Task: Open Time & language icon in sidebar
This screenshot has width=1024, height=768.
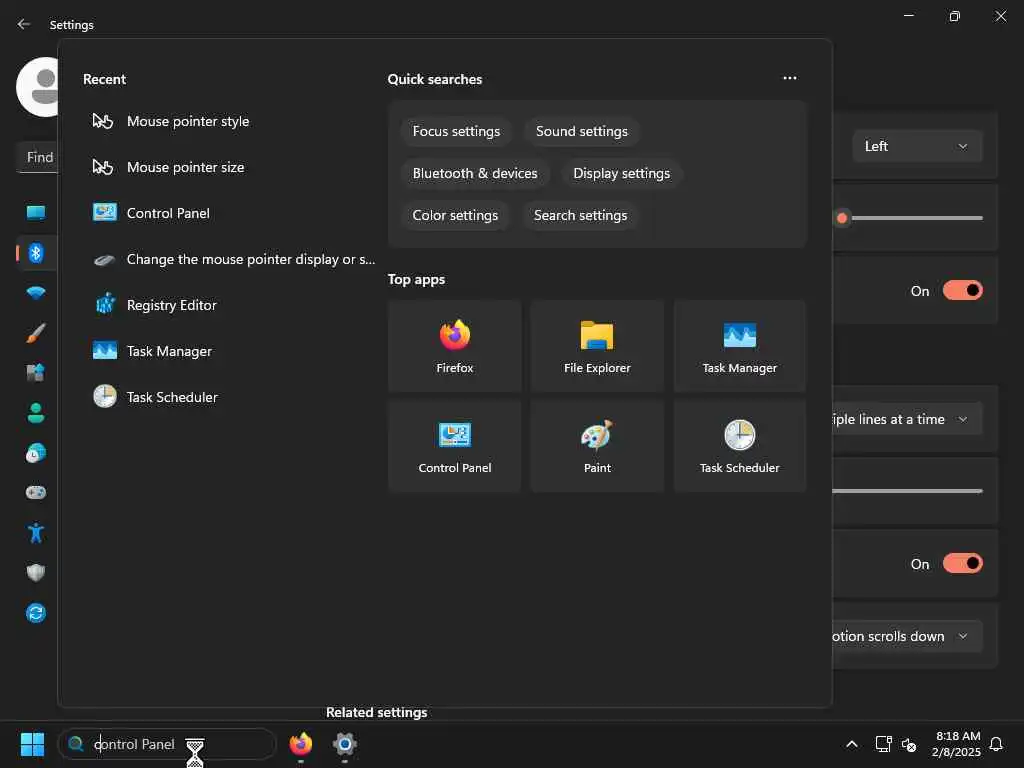Action: pyautogui.click(x=36, y=453)
